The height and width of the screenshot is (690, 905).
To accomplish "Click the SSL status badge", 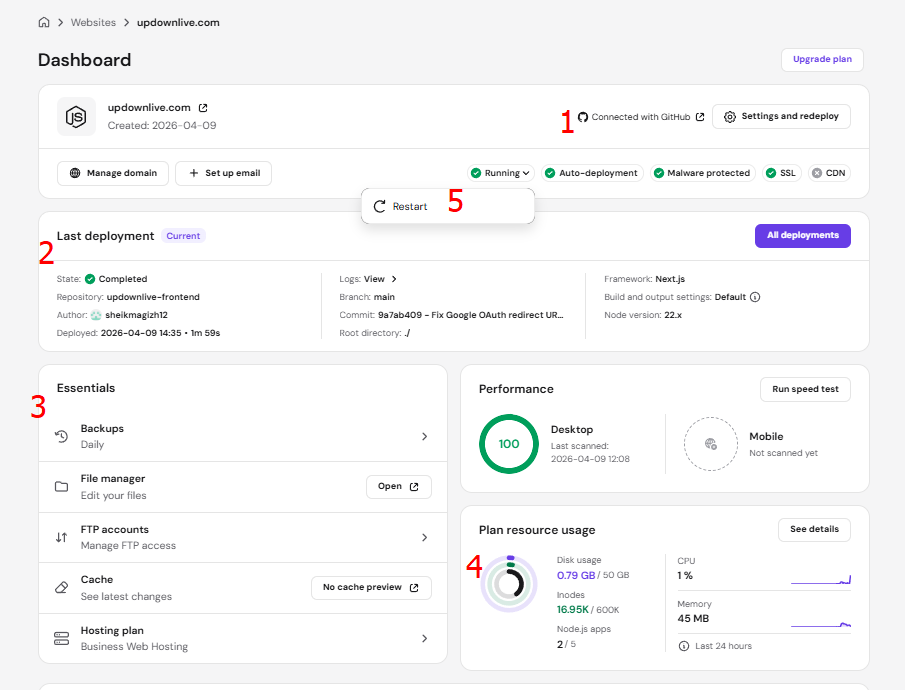I will click(780, 173).
